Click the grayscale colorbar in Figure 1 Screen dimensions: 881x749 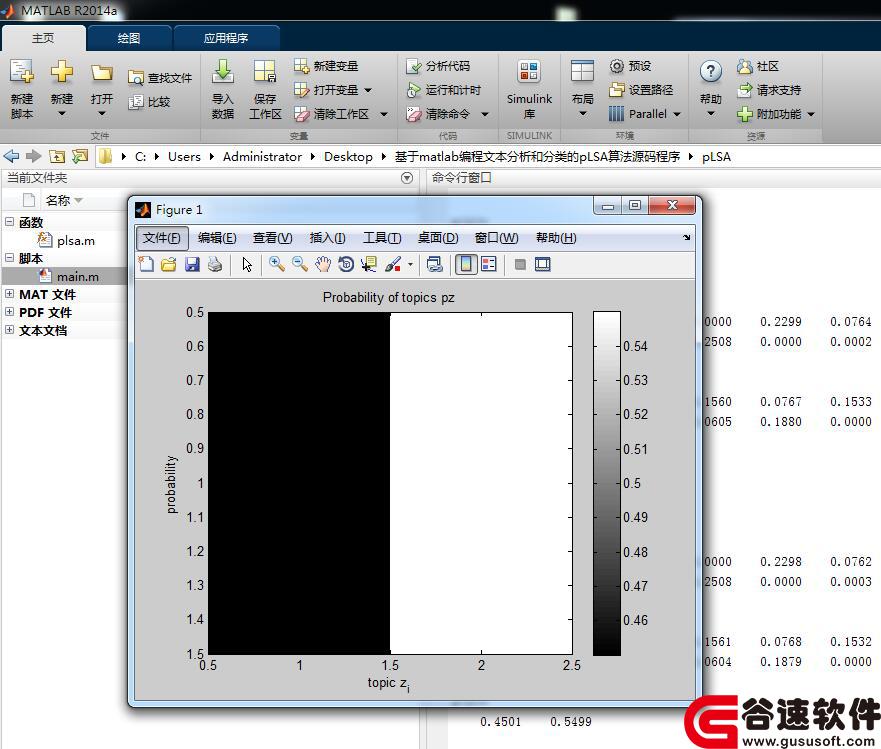point(607,483)
